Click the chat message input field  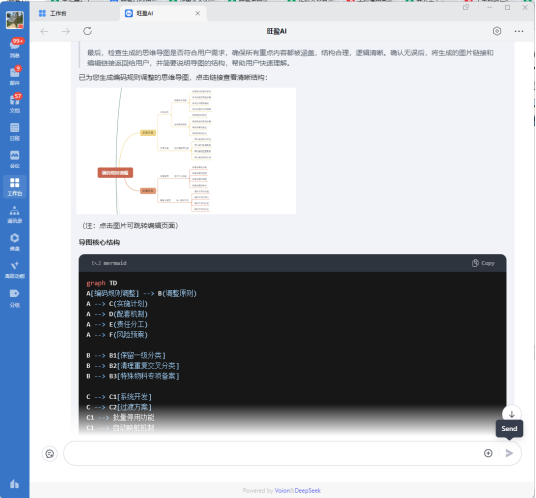tap(272, 453)
